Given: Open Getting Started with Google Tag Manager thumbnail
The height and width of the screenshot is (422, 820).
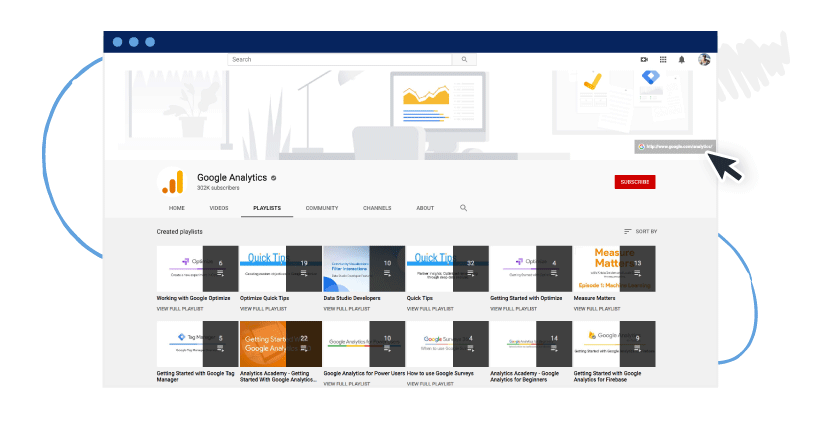Looking at the screenshot, I should coord(197,344).
